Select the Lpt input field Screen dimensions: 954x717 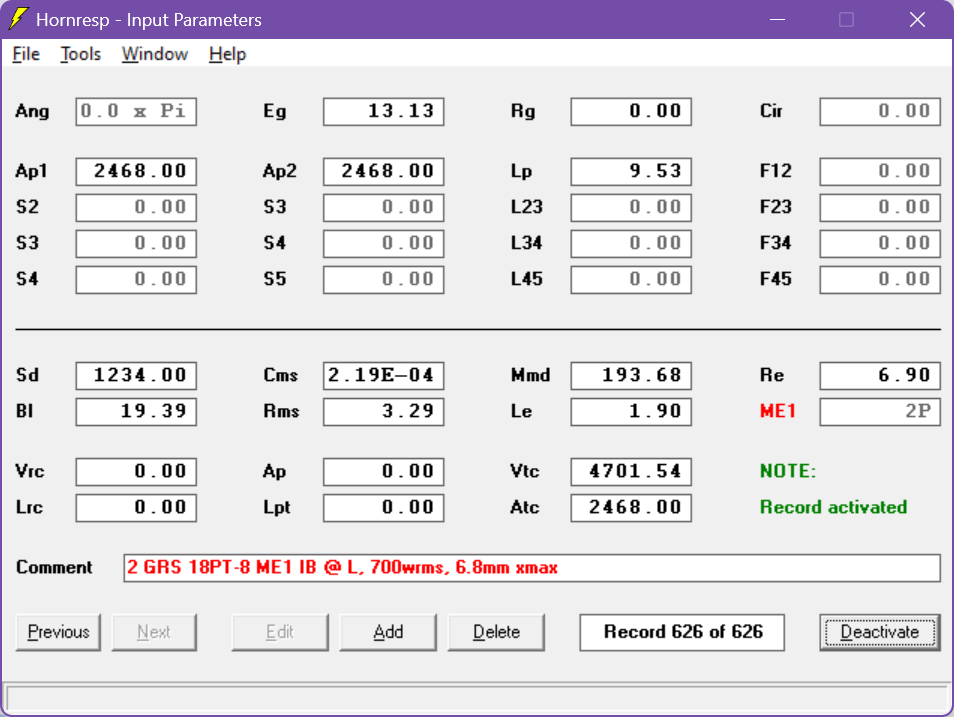tap(384, 508)
